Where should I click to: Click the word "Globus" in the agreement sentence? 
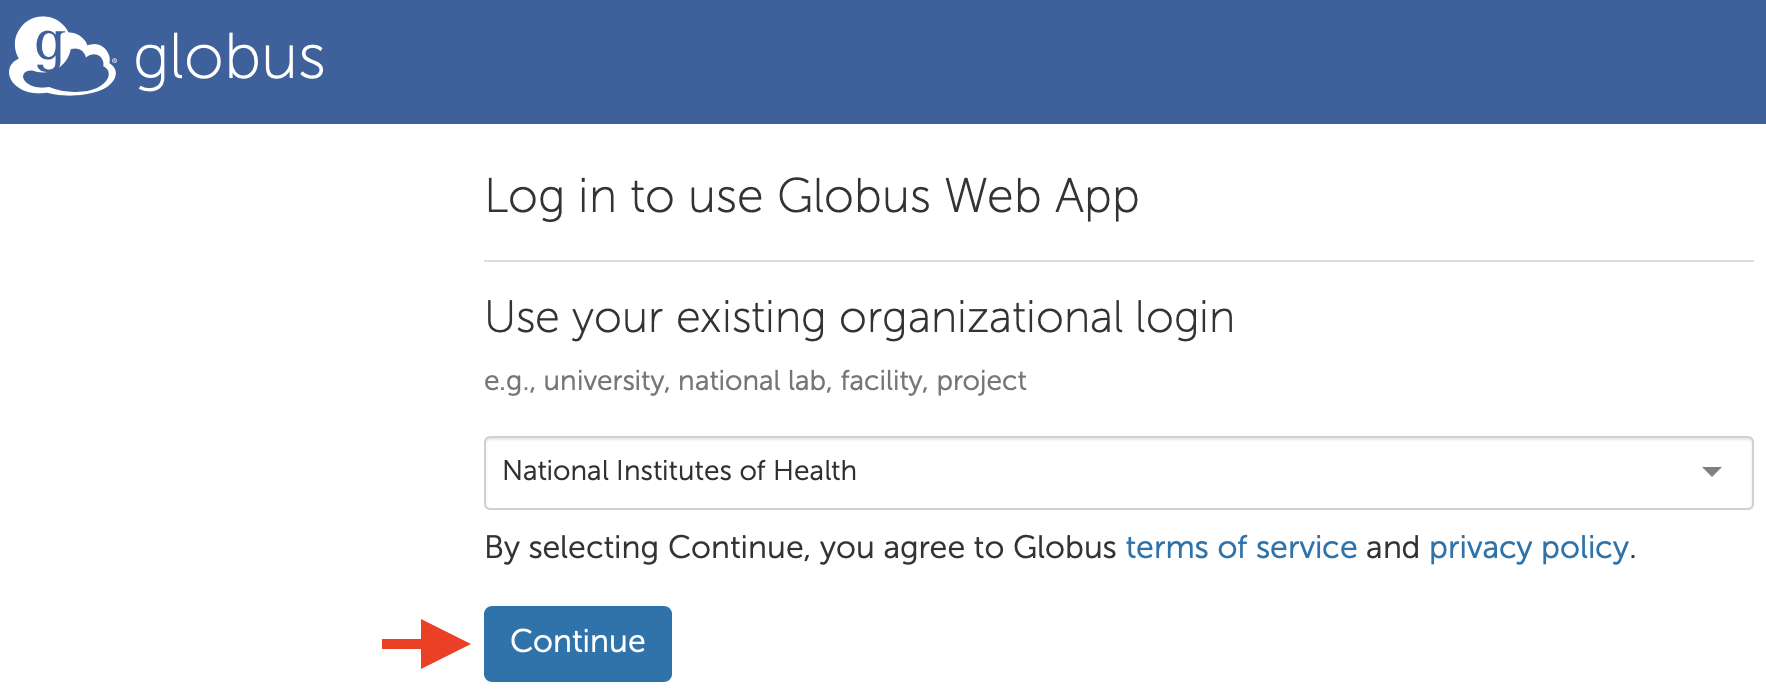click(x=1064, y=548)
